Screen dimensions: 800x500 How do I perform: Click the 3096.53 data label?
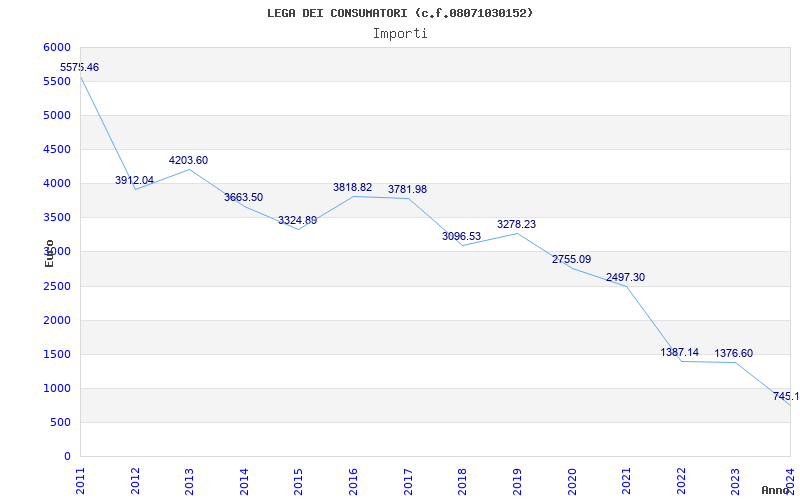461,236
